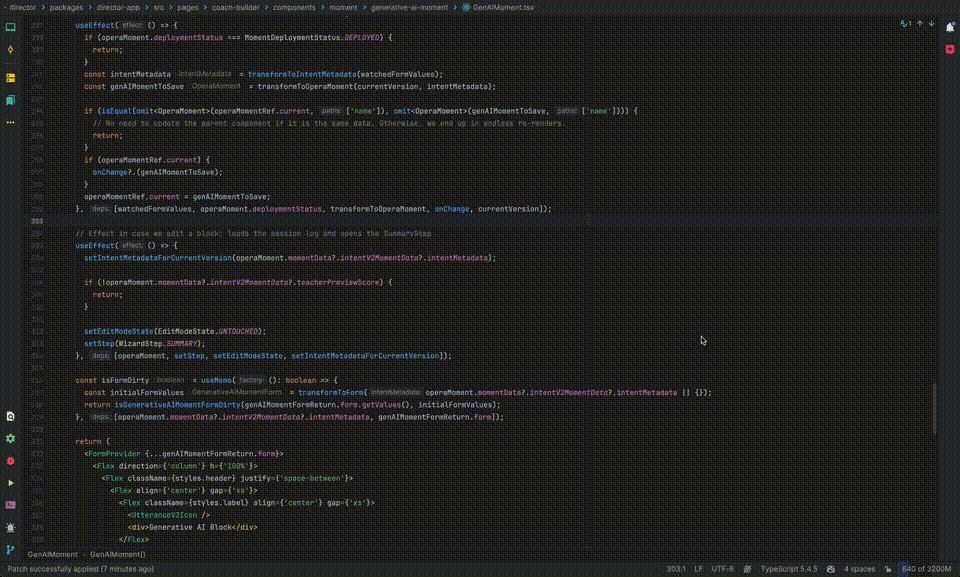Select the coach-builder breadcrumb item
960x577 pixels.
pos(236,7)
